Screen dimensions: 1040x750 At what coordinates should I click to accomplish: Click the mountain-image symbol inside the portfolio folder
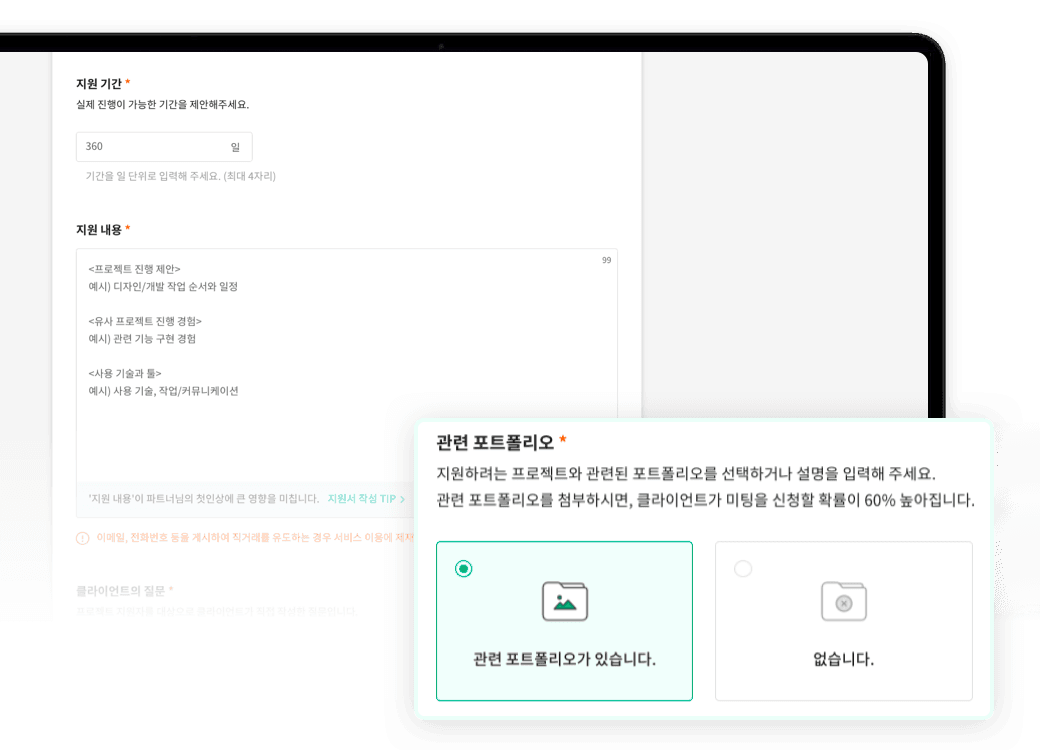[567, 605]
